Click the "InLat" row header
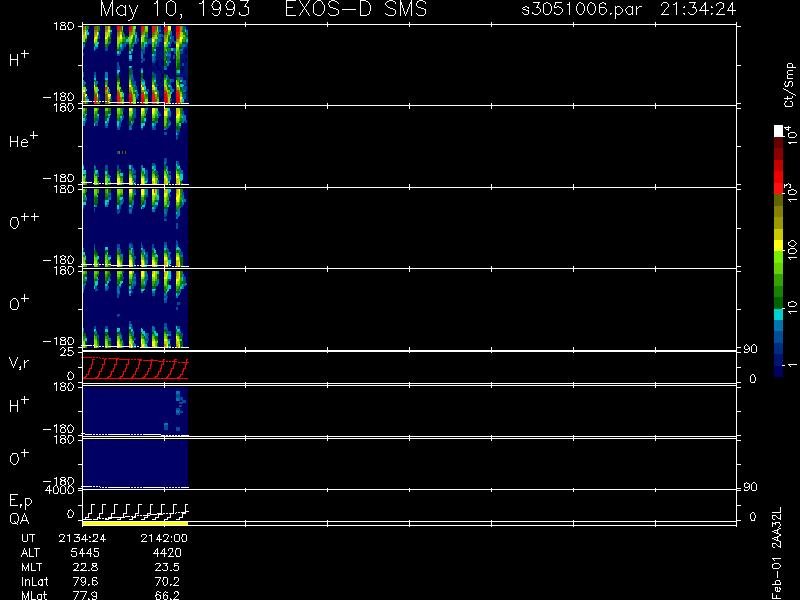800x600 pixels. click(35, 581)
